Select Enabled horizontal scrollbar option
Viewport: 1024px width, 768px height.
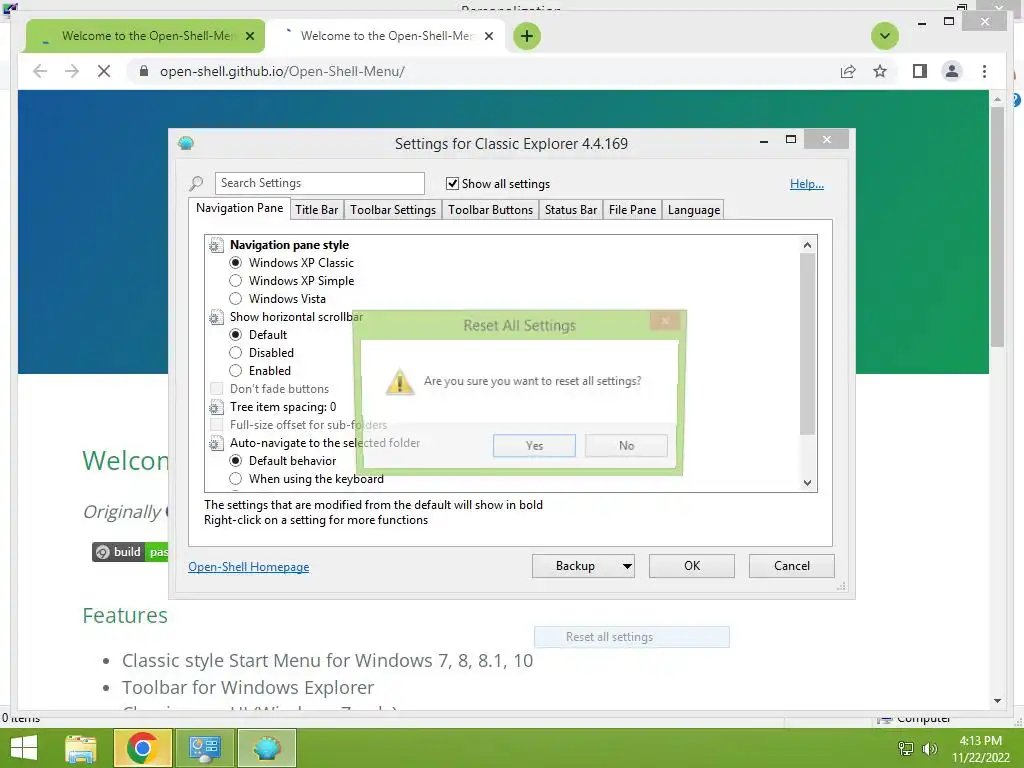pyautogui.click(x=235, y=371)
